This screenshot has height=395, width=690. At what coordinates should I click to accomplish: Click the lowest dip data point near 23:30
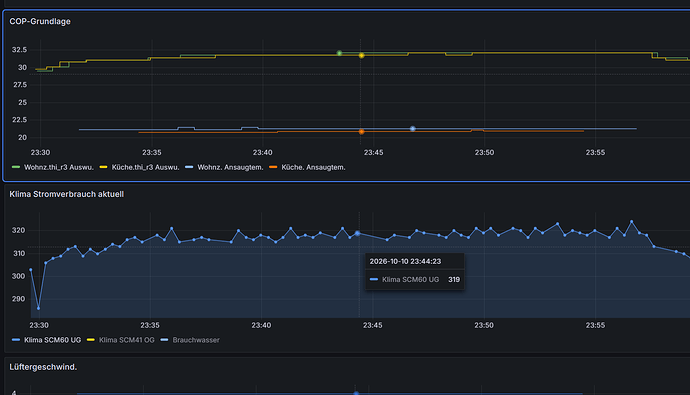[38, 308]
